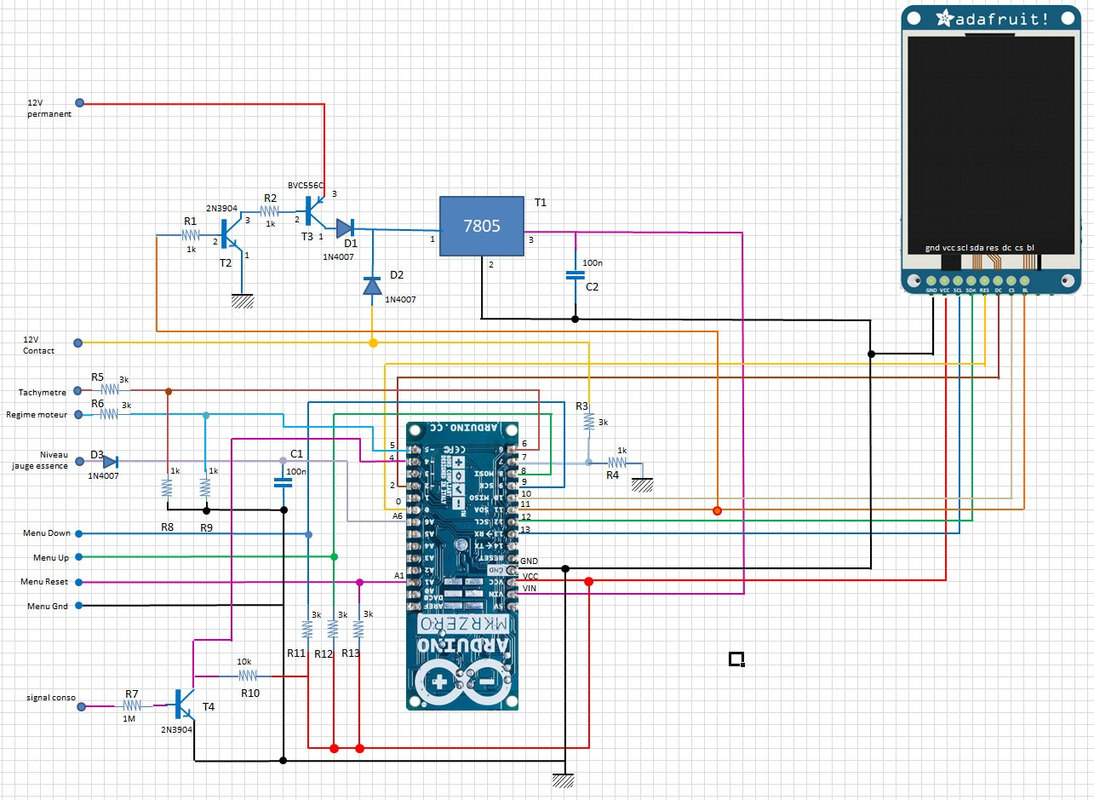Select the 12V Contact terminal dot
This screenshot has width=1094, height=800.
point(80,343)
